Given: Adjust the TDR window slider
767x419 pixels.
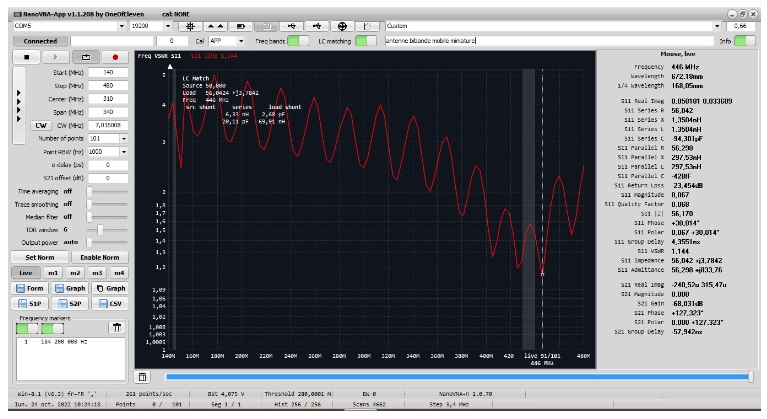Looking at the screenshot, I should click(x=99, y=229).
